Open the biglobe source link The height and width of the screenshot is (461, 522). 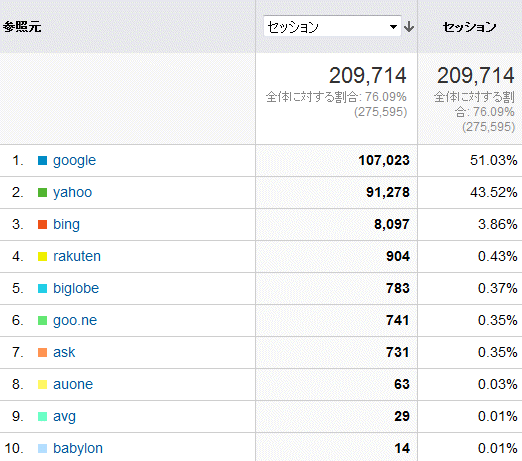pyautogui.click(x=76, y=288)
